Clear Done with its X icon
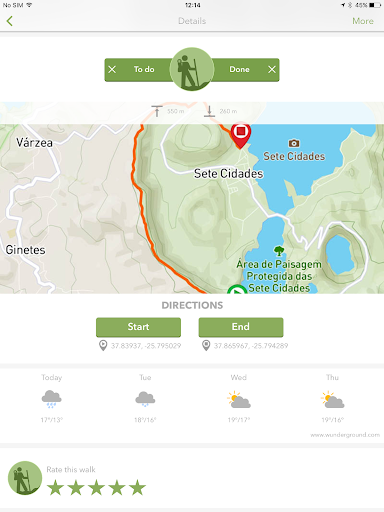Screen dimensions: 384x512 coord(272,69)
